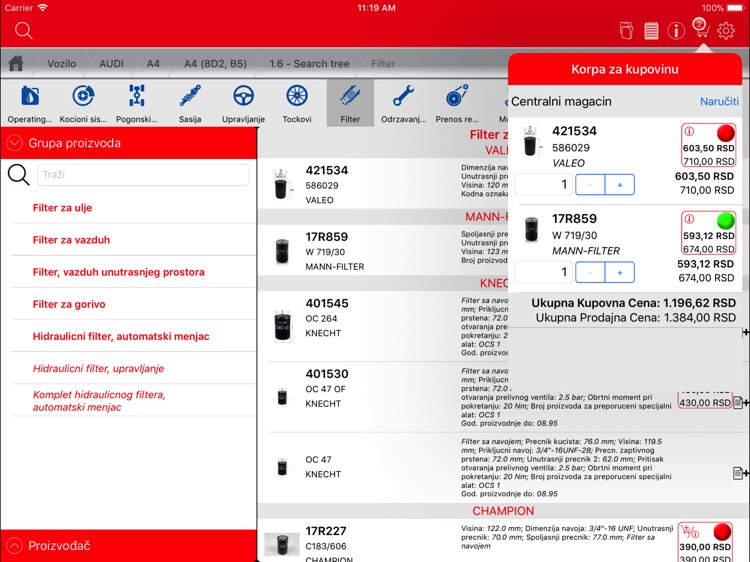Go to home breadcrumb icon
This screenshot has width=750, height=562.
click(x=16, y=63)
